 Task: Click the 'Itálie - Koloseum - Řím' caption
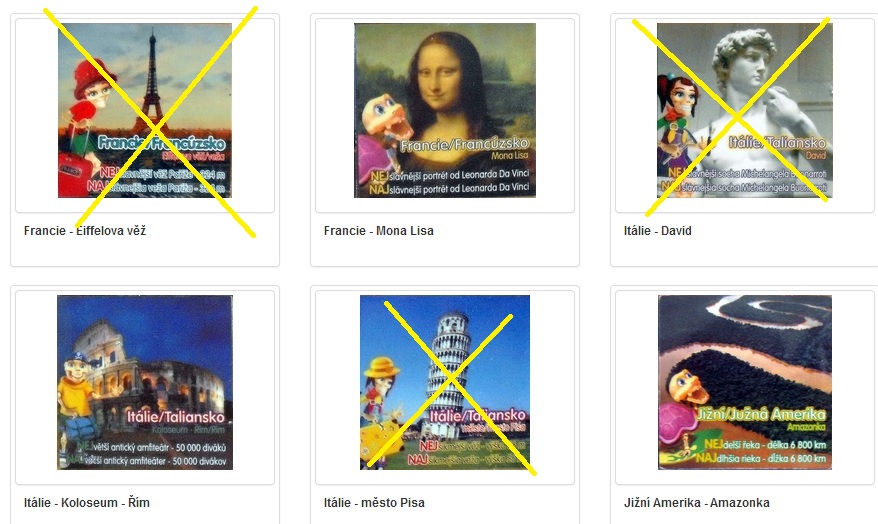[87, 503]
